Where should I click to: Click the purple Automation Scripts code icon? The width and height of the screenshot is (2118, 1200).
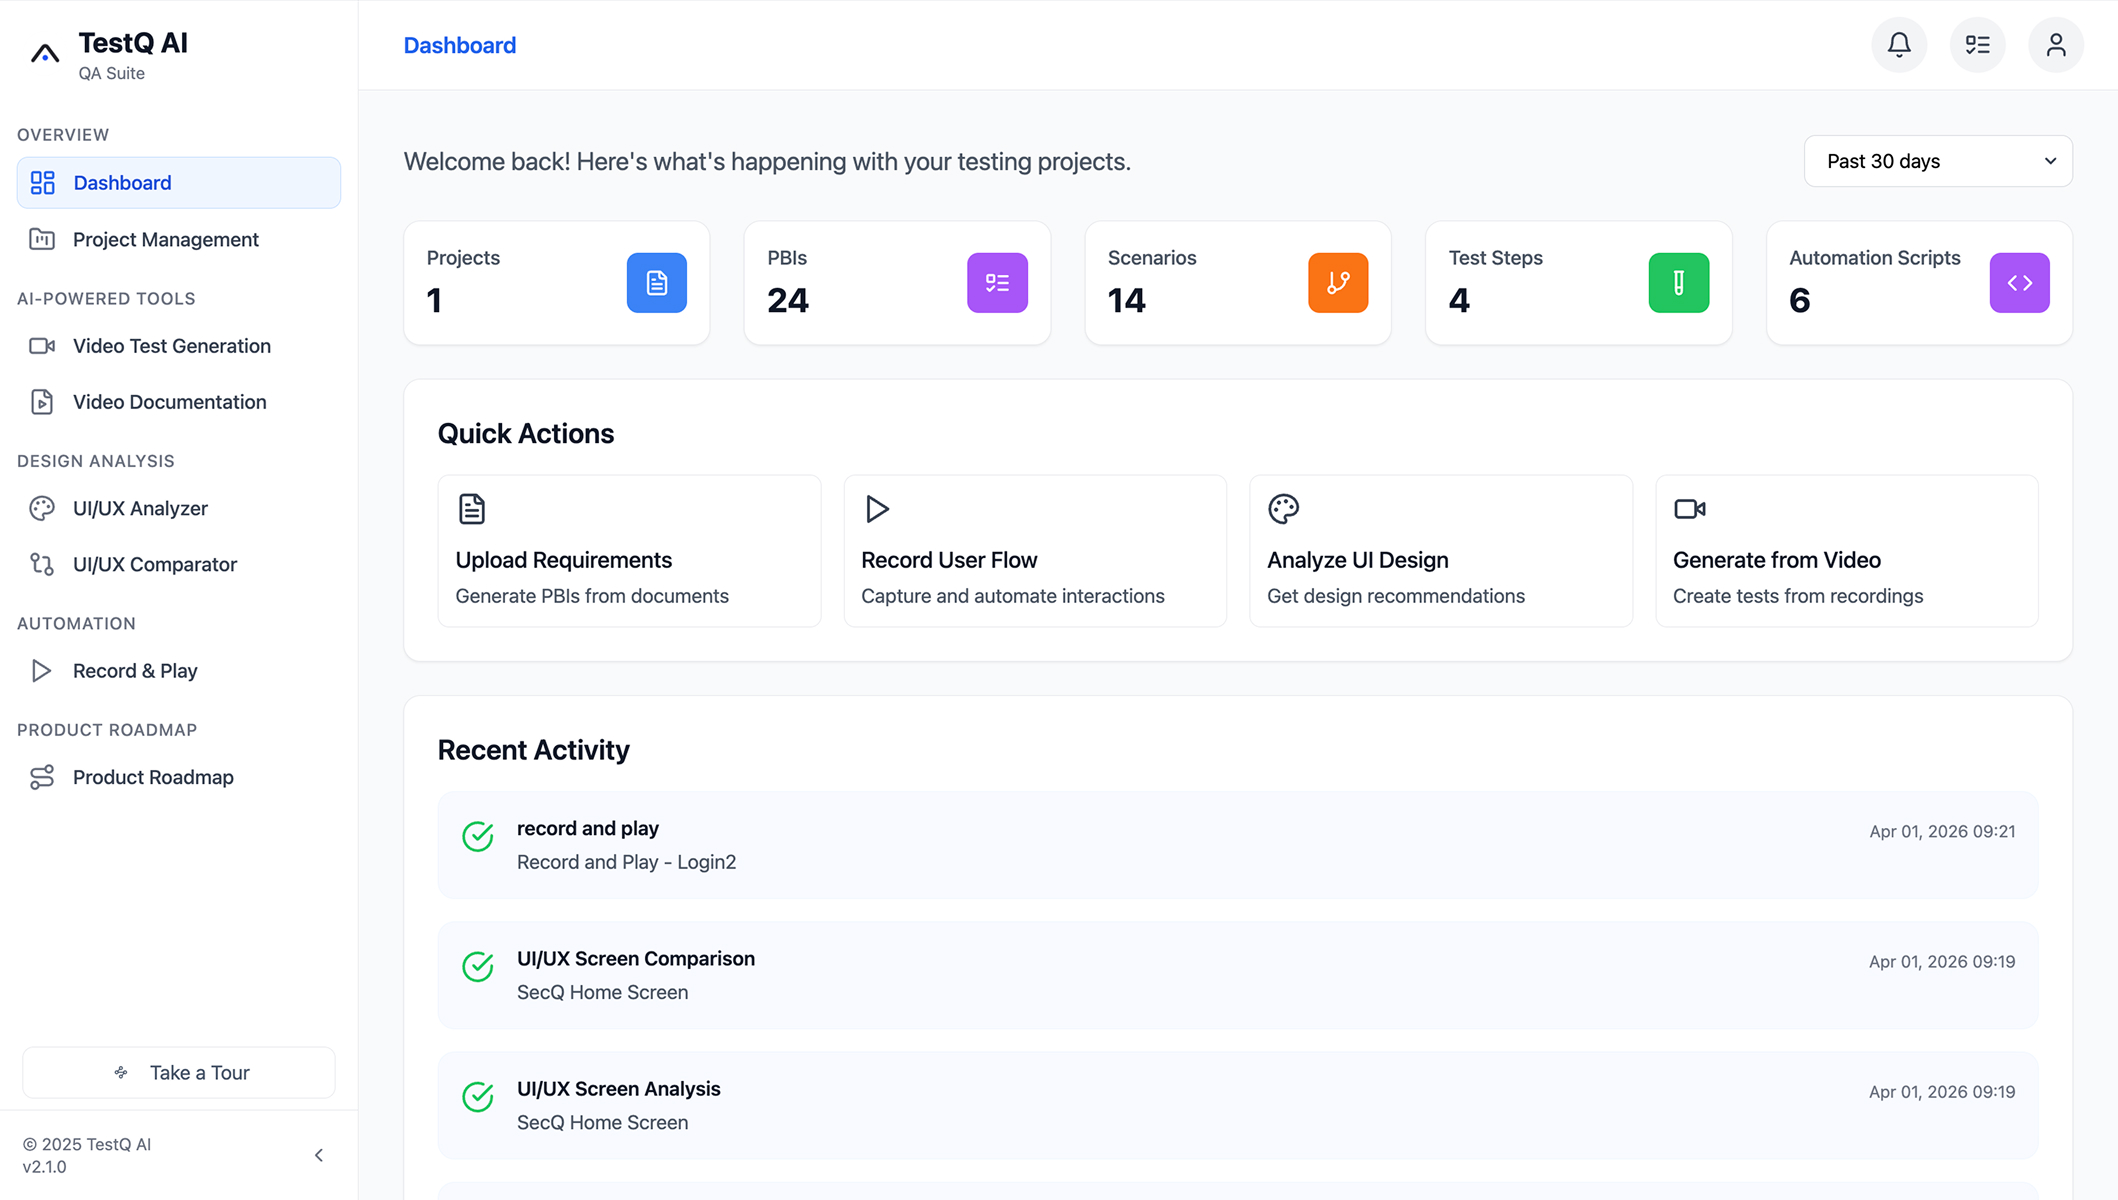[2020, 283]
